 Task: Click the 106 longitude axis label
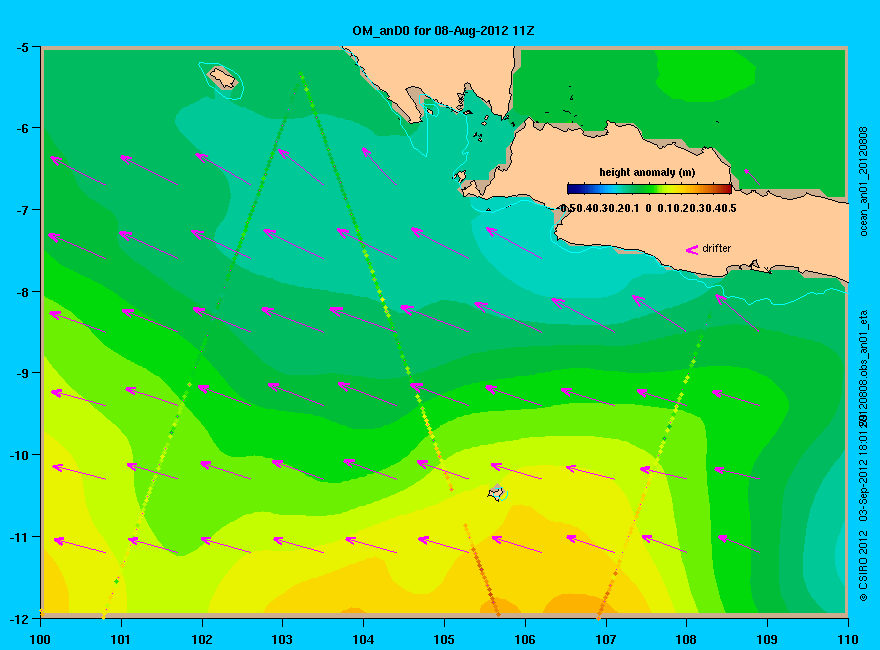(525, 639)
